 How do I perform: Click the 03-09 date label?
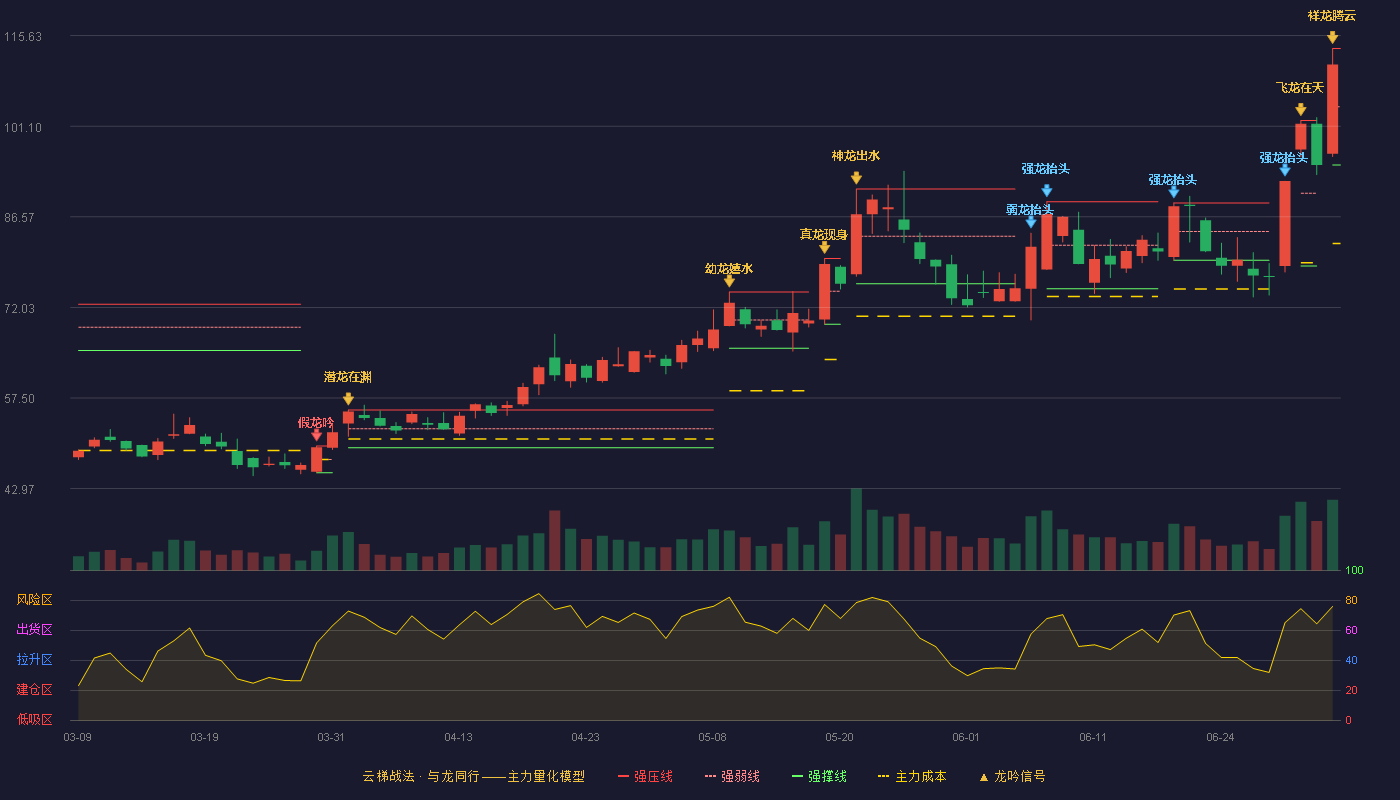(77, 737)
